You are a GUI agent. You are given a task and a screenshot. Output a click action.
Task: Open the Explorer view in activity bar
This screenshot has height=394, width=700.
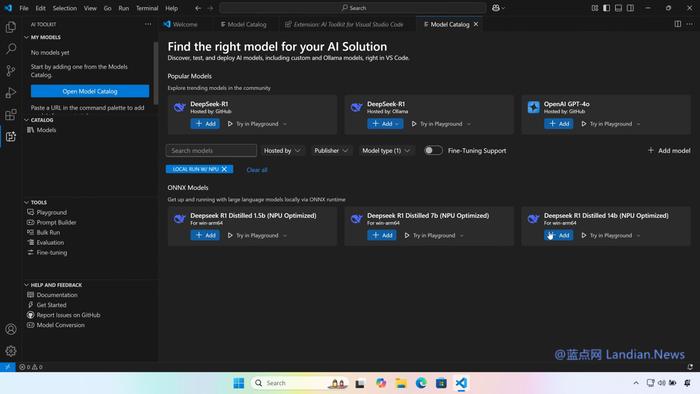(11, 27)
